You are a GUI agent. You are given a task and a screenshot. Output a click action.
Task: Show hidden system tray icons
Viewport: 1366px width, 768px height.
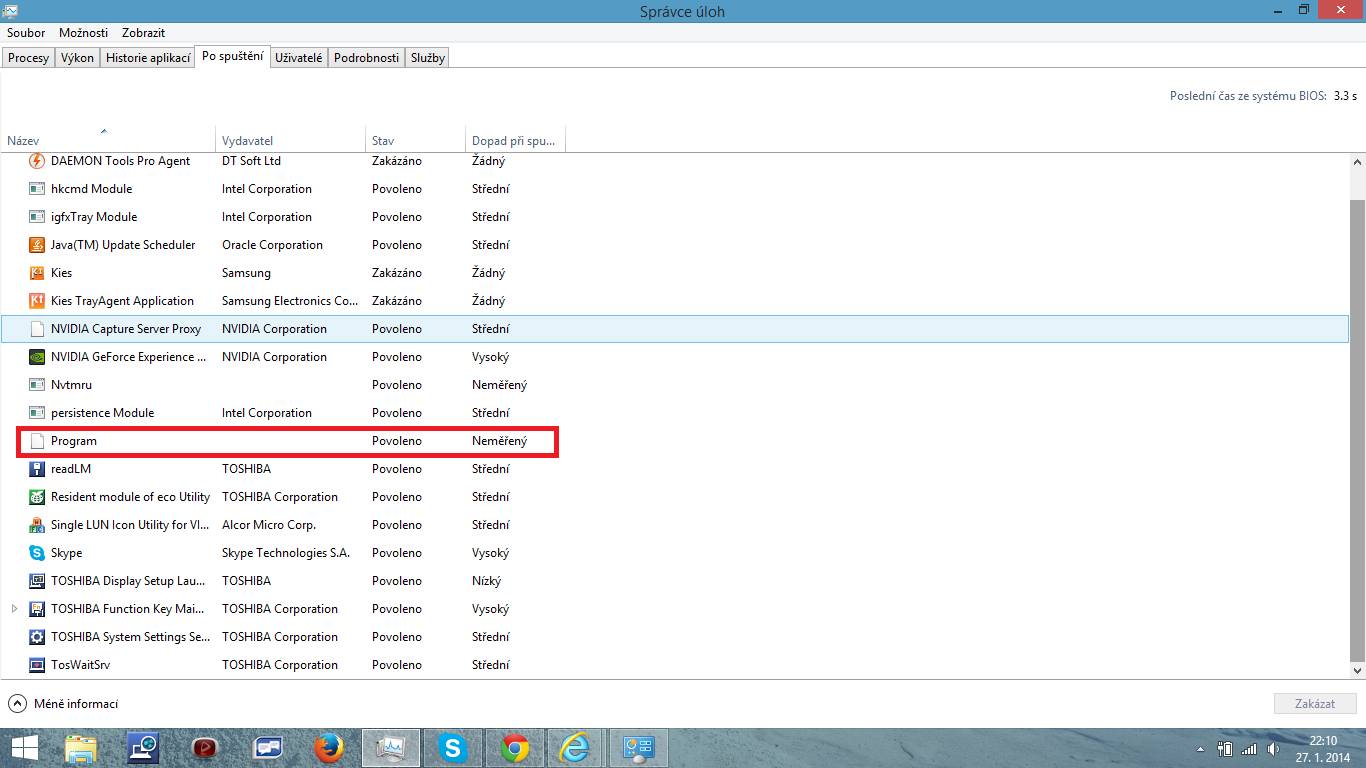coord(1201,748)
